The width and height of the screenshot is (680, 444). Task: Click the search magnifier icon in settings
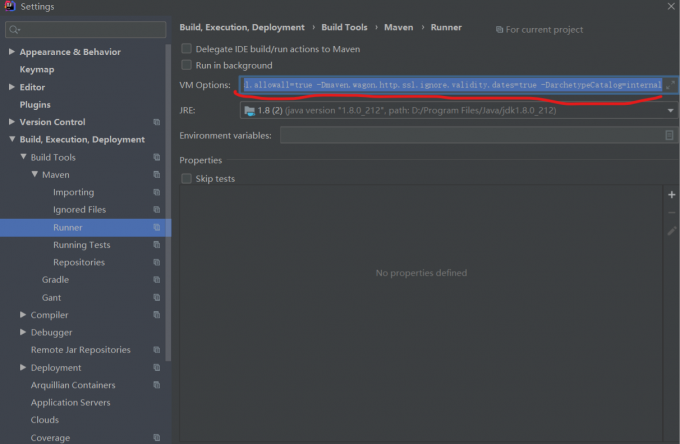click(x=14, y=29)
